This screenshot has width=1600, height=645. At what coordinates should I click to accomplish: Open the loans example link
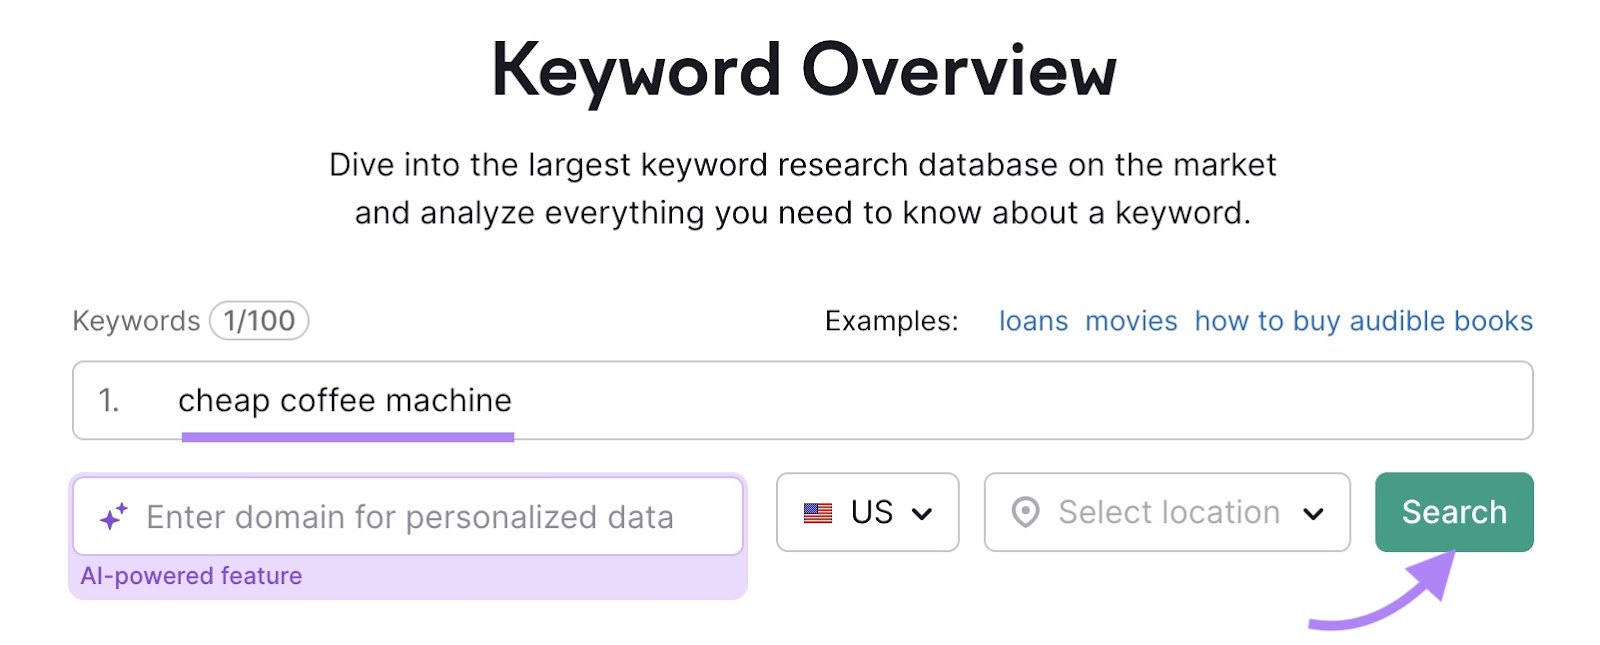click(x=1034, y=321)
